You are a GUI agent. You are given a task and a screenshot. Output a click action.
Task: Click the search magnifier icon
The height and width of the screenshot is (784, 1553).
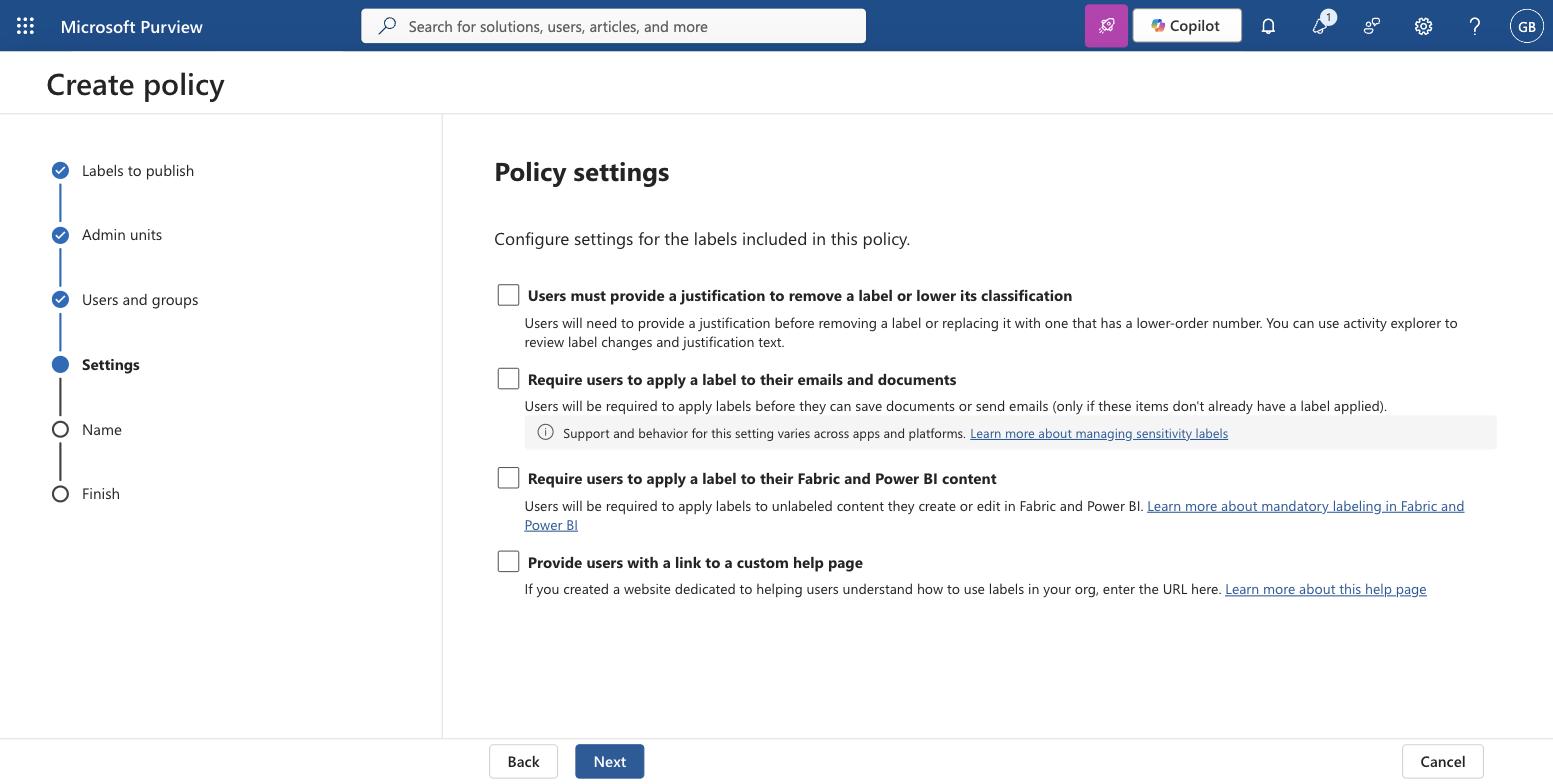click(387, 26)
